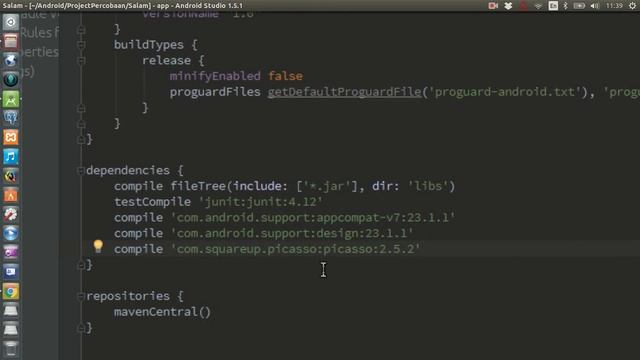Image resolution: width=640 pixels, height=360 pixels.
Task: Click the 'repositories' word
Action: (128, 296)
